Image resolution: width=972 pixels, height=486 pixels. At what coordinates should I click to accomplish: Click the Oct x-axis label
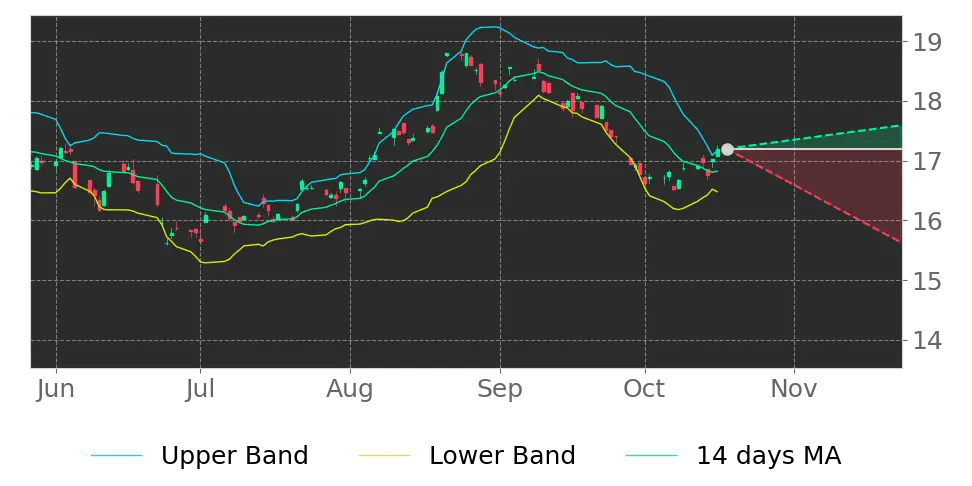click(x=645, y=389)
